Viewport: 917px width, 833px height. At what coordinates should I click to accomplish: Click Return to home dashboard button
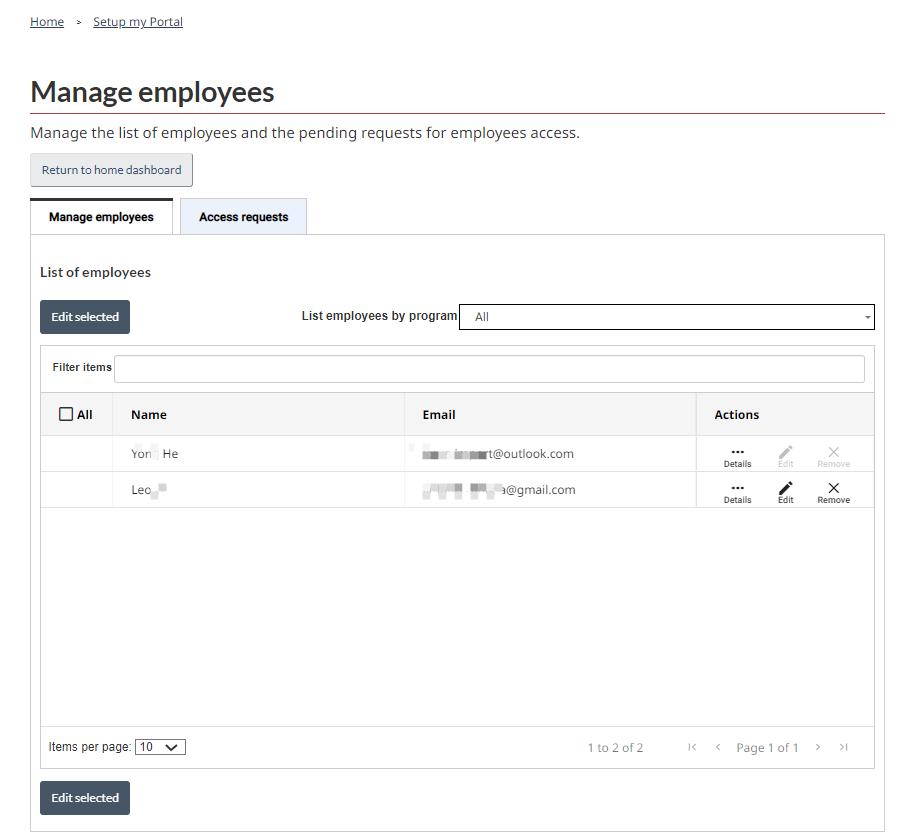[111, 170]
